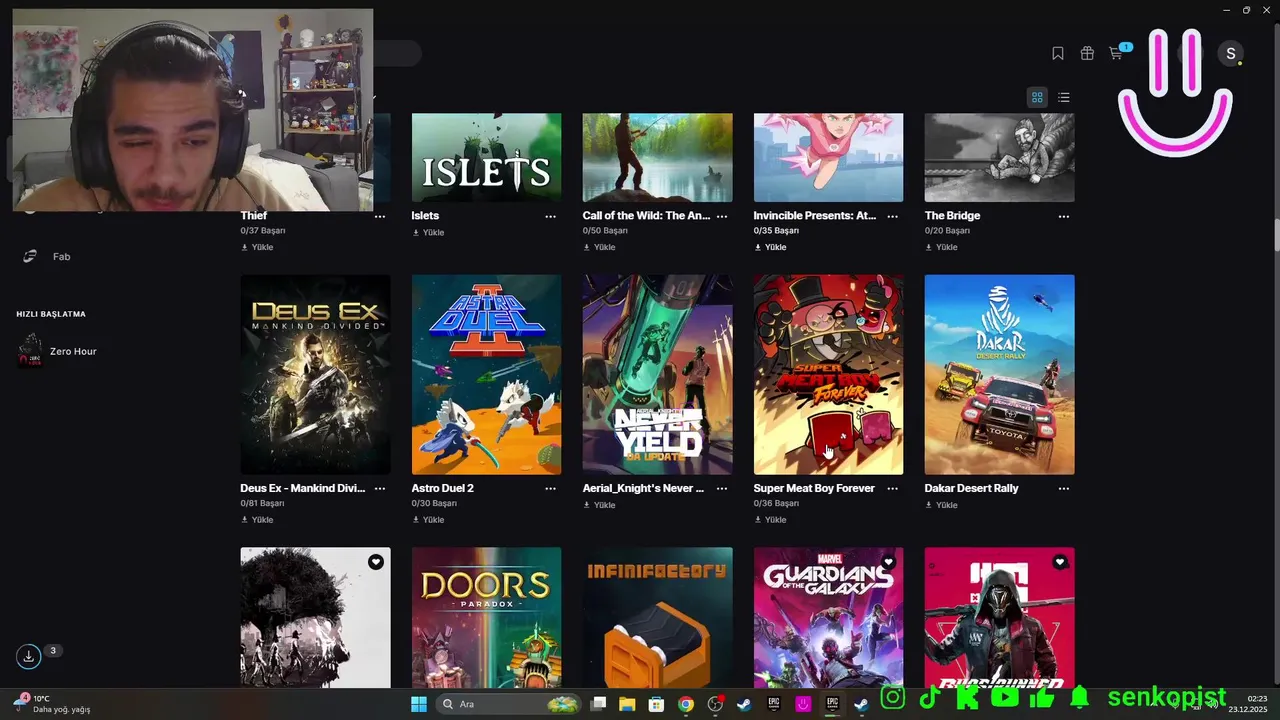Viewport: 1280px width, 720px height.
Task: Click the Dakar Desert Rally title
Action: pos(972,489)
